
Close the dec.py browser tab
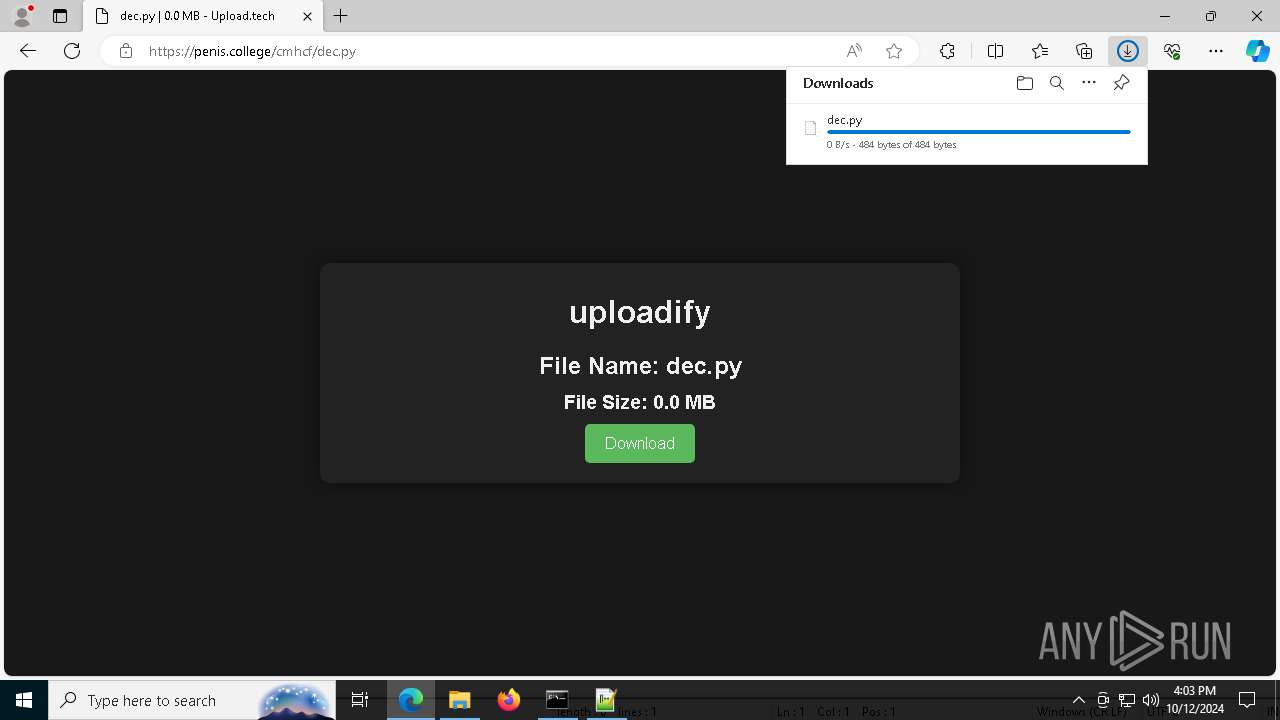pyautogui.click(x=307, y=16)
